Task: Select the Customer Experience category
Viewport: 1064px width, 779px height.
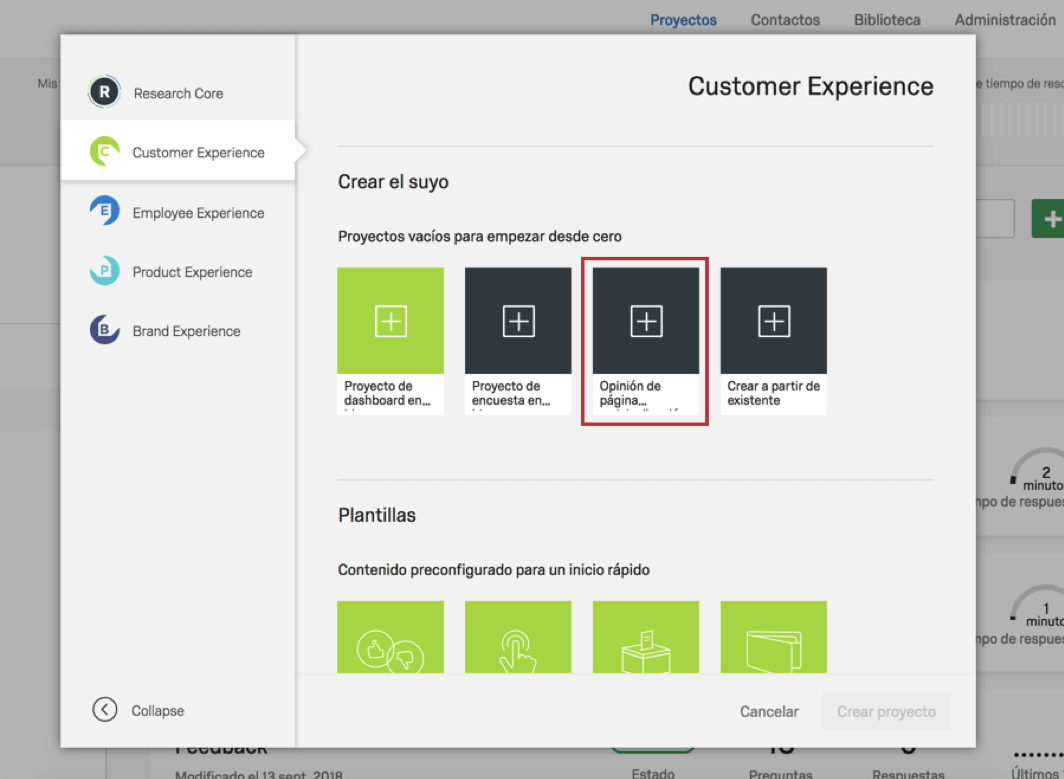Action: click(x=178, y=152)
